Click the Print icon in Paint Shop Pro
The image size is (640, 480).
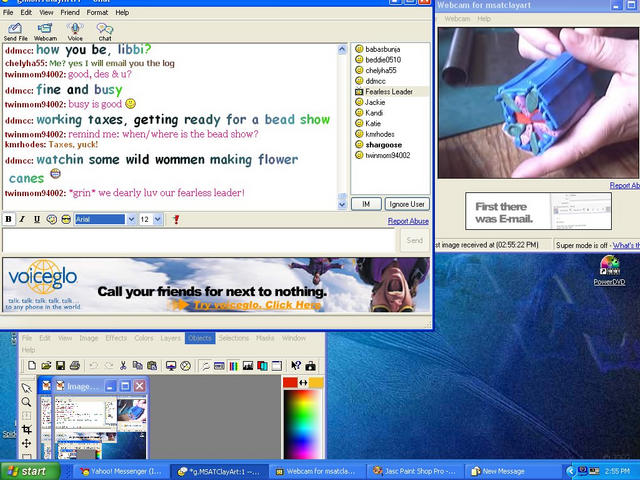(75, 366)
